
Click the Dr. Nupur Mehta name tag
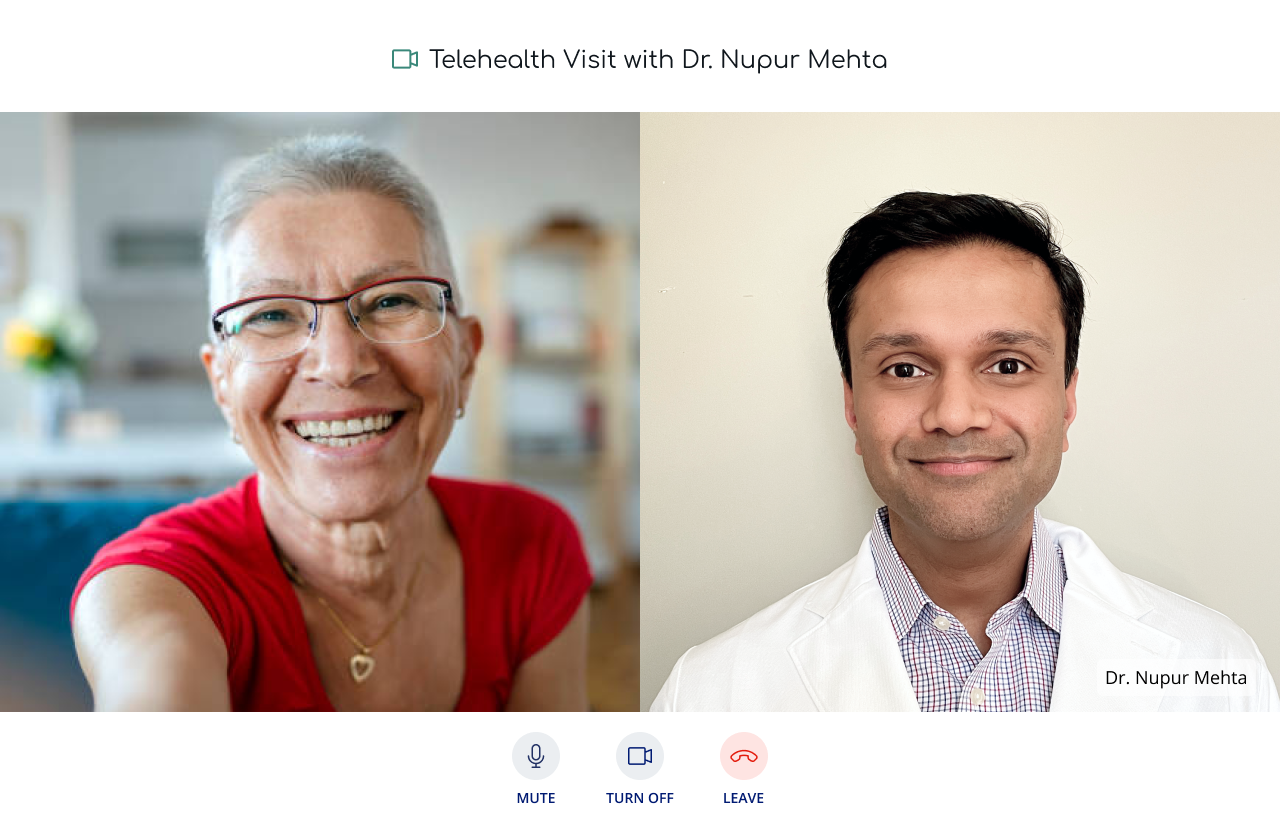click(x=1176, y=678)
